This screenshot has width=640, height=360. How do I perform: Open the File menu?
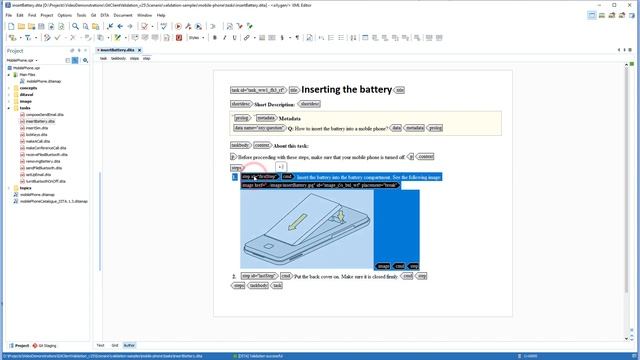[x=9, y=15]
